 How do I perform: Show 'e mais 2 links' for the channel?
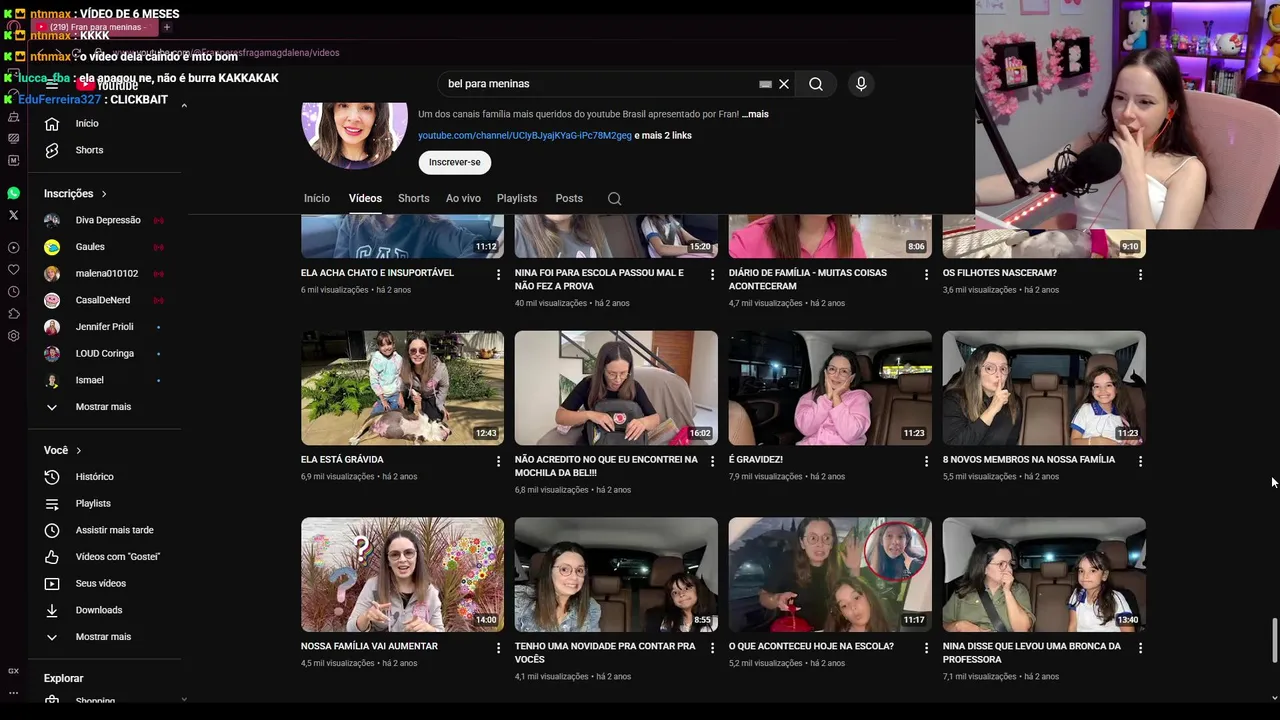point(663,135)
